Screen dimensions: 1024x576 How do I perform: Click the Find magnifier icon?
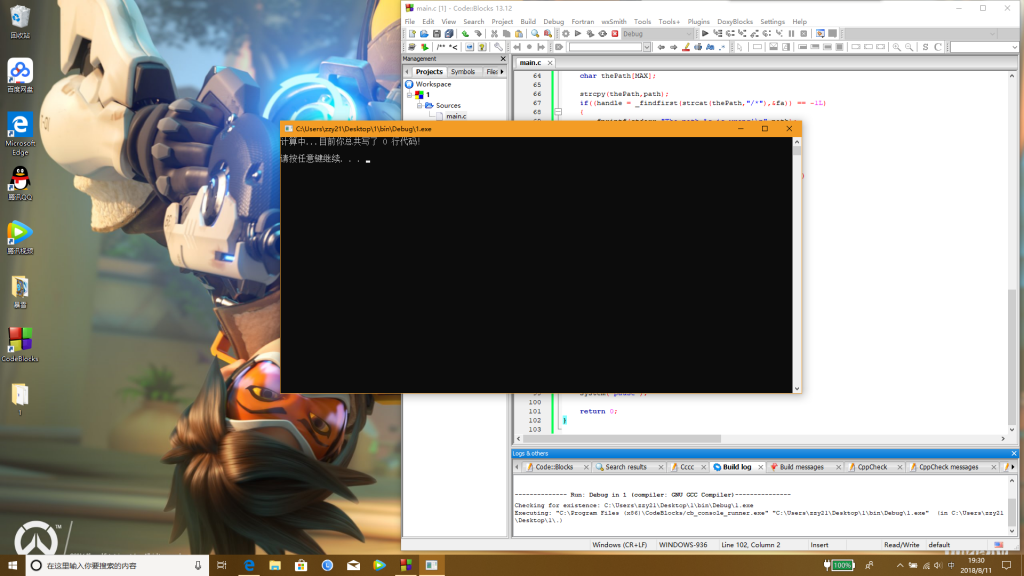[536, 34]
